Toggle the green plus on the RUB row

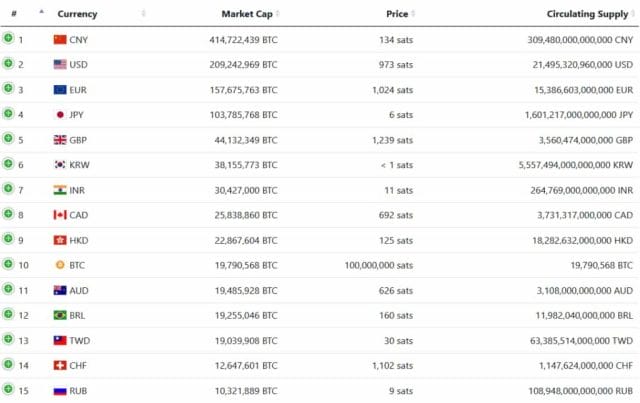[8, 389]
